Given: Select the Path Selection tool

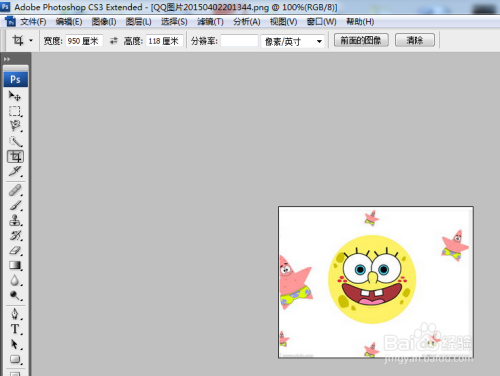Looking at the screenshot, I should coord(15,344).
